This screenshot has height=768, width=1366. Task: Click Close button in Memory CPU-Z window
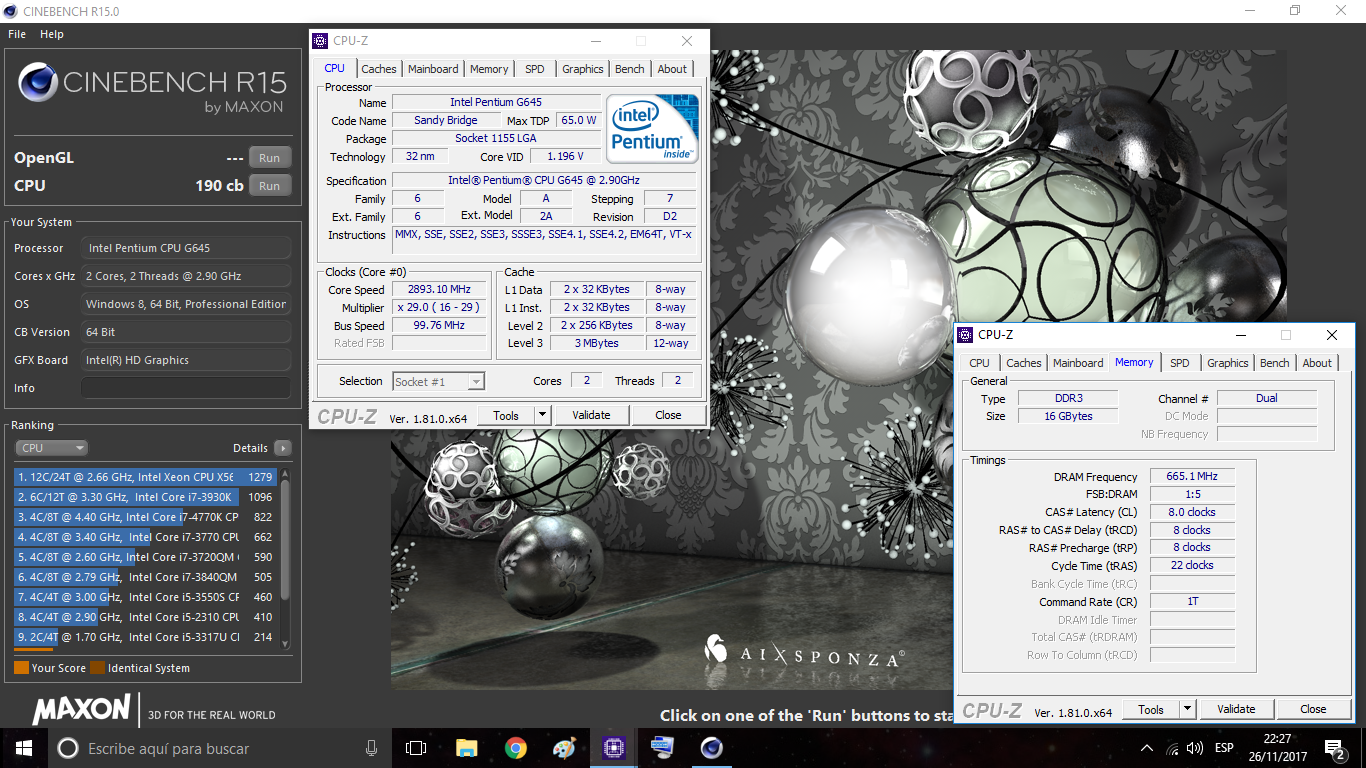tap(1313, 709)
